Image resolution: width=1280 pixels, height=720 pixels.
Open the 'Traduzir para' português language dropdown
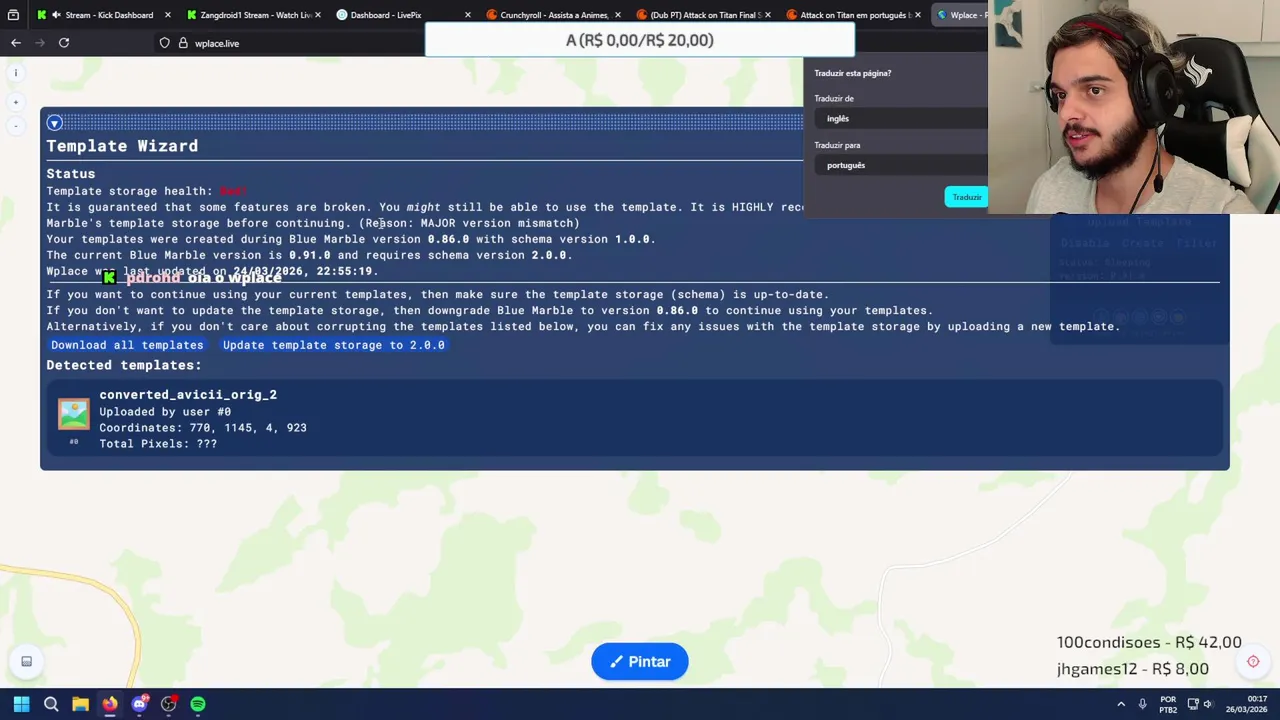pyautogui.click(x=902, y=165)
